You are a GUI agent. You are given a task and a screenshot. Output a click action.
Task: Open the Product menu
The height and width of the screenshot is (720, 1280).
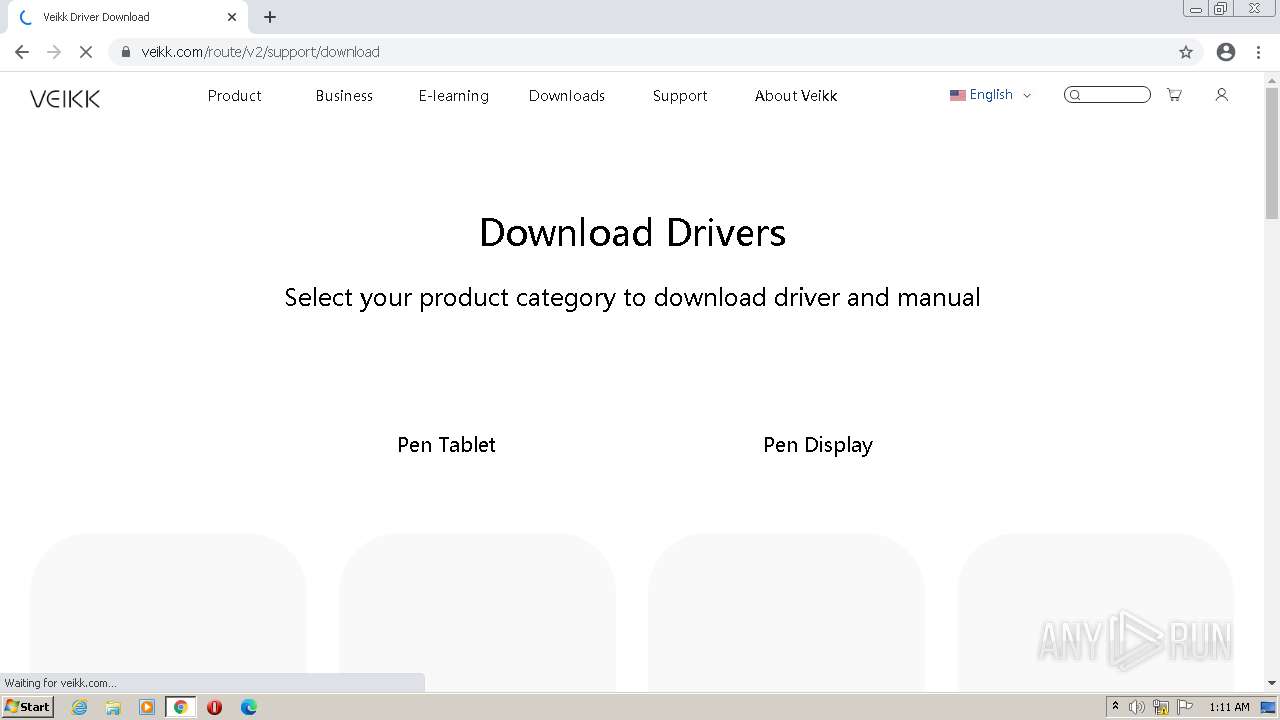235,96
